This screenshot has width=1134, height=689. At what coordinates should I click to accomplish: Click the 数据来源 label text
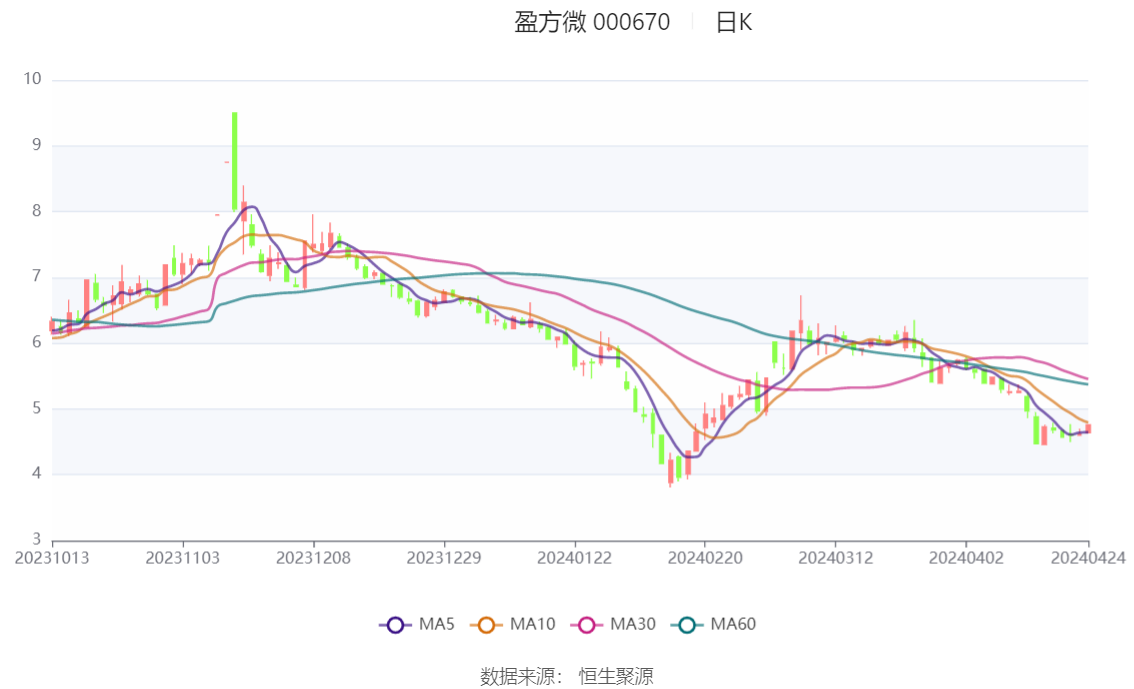[518, 677]
